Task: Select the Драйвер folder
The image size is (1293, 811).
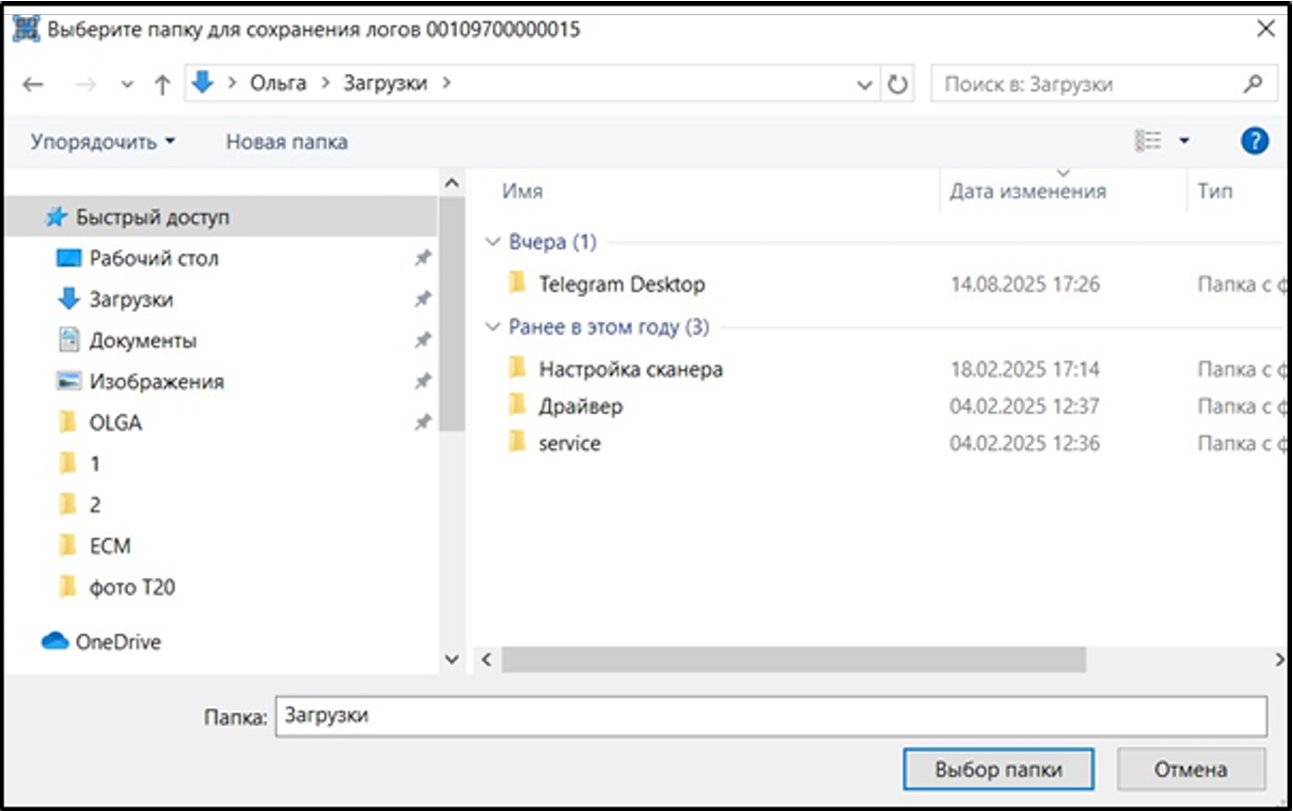Action: pyautogui.click(x=581, y=406)
